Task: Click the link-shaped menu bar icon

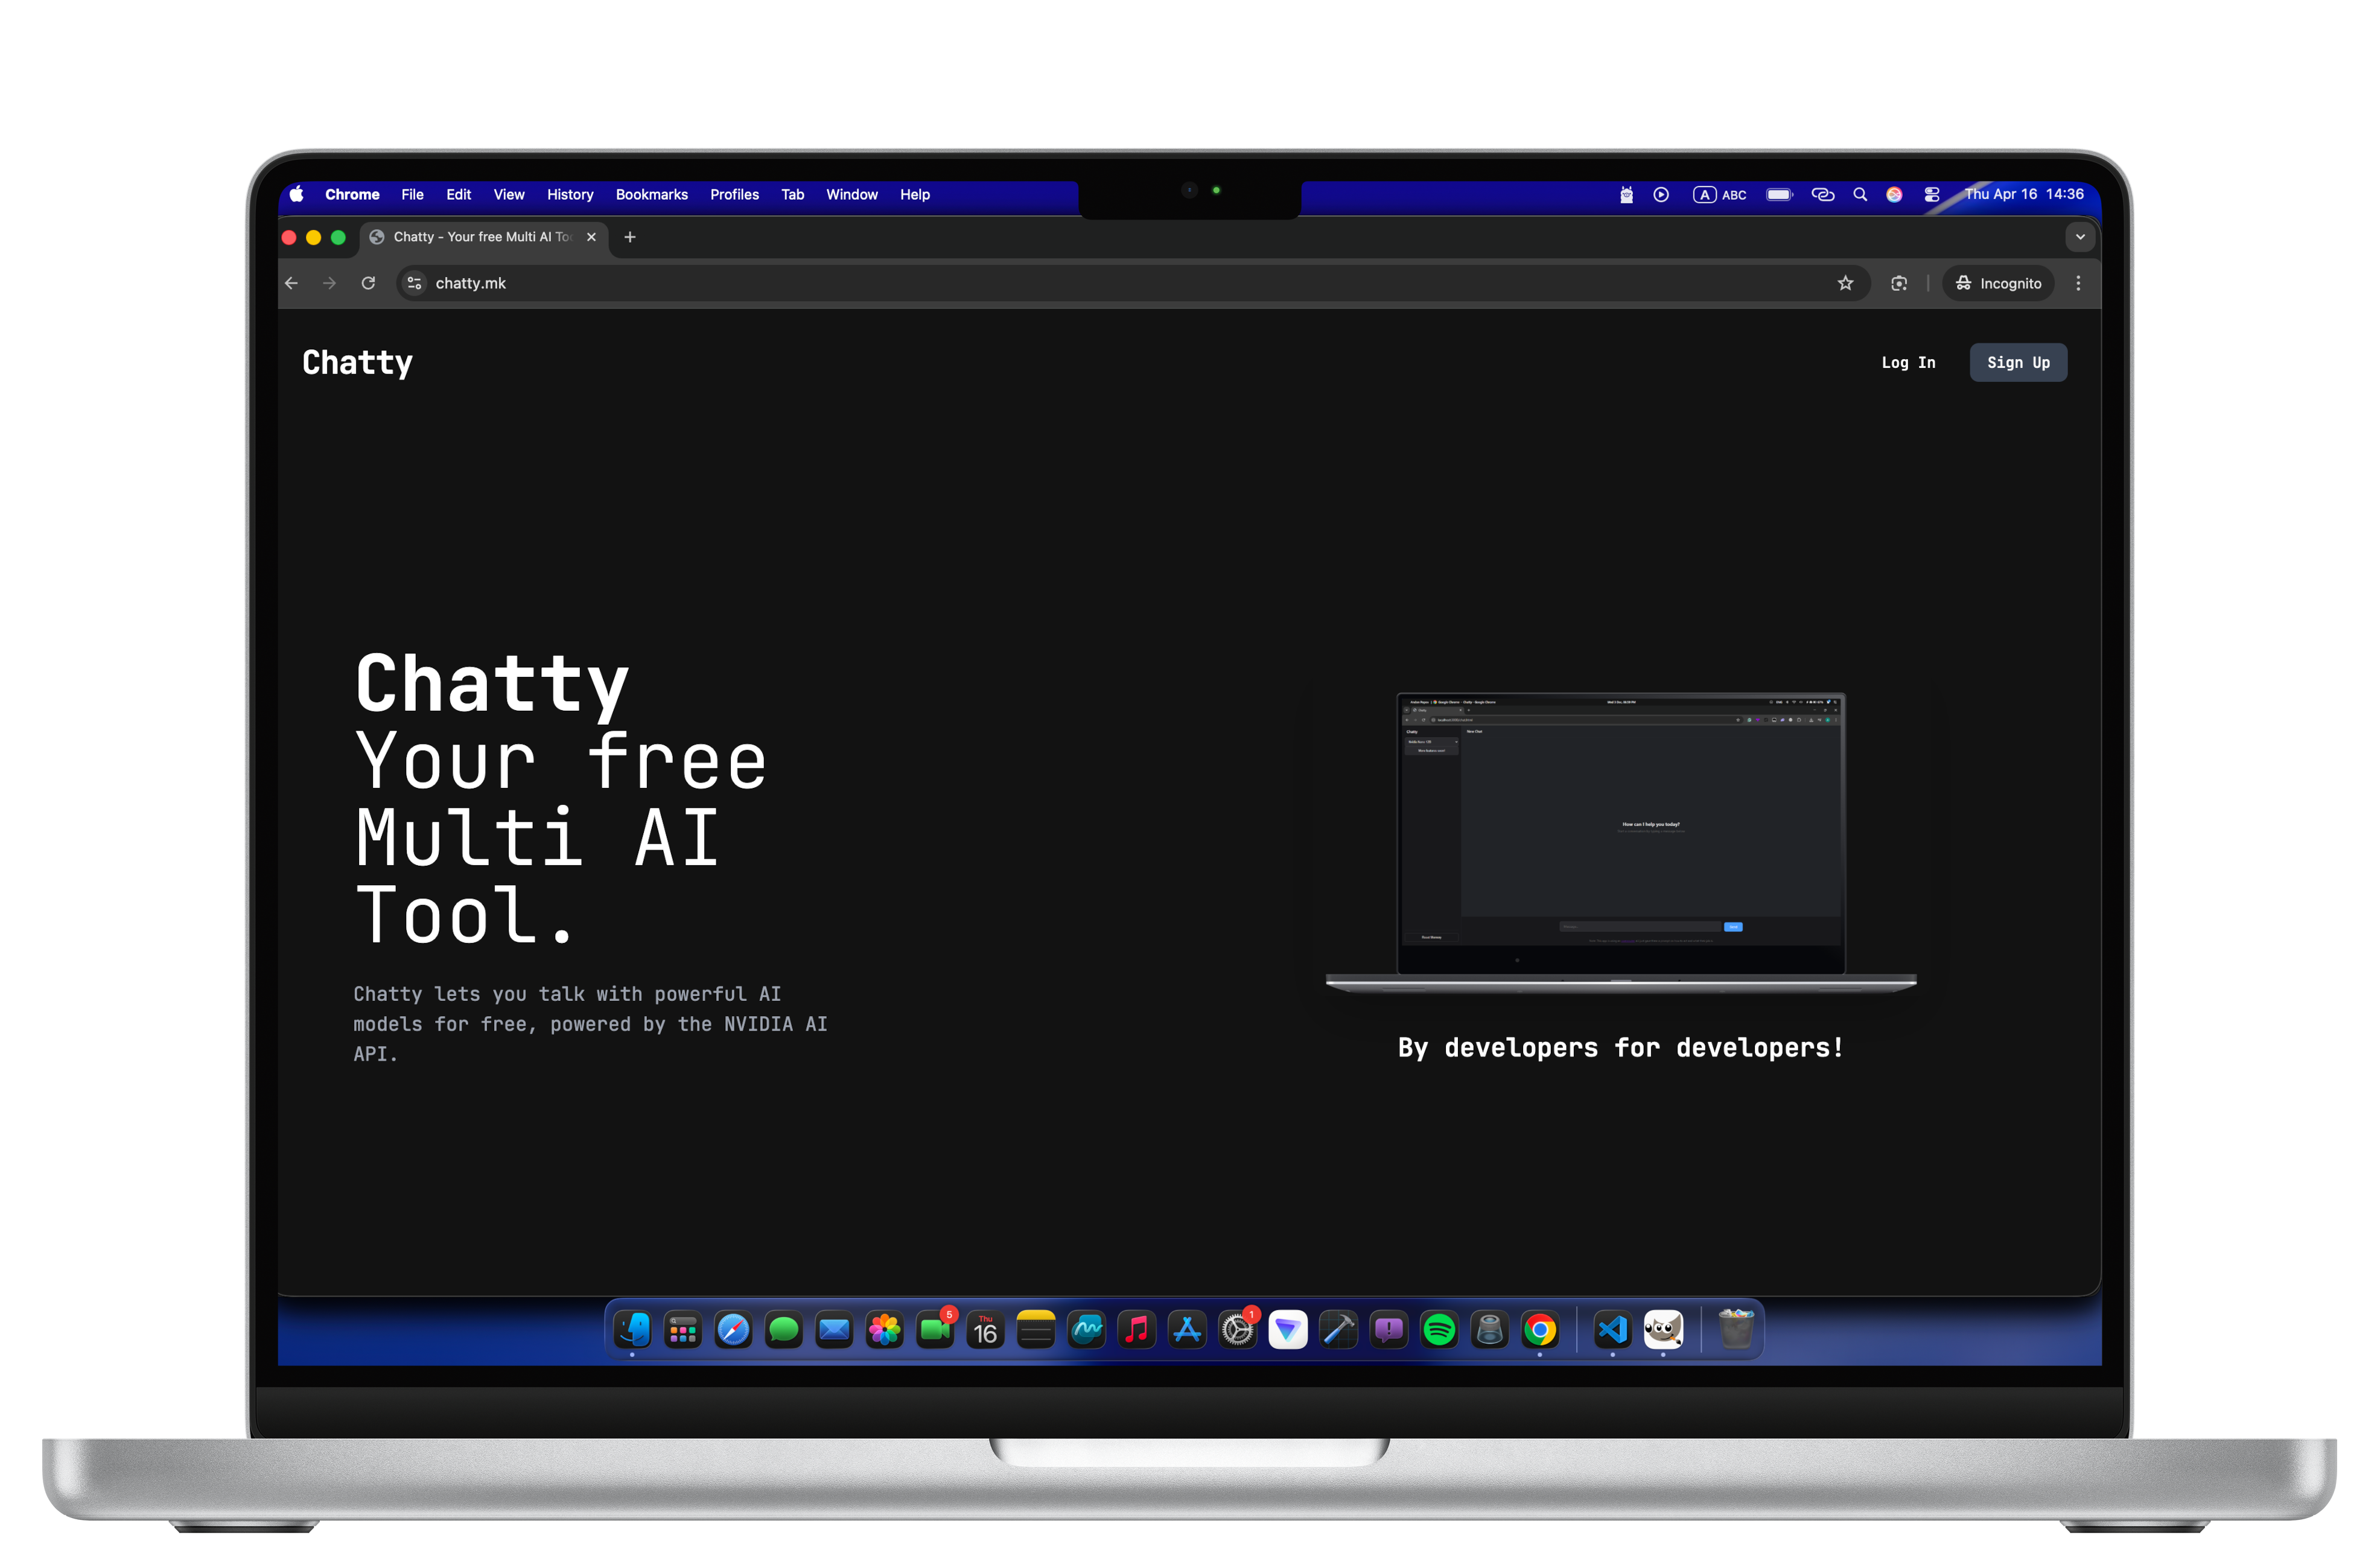Action: (1822, 195)
